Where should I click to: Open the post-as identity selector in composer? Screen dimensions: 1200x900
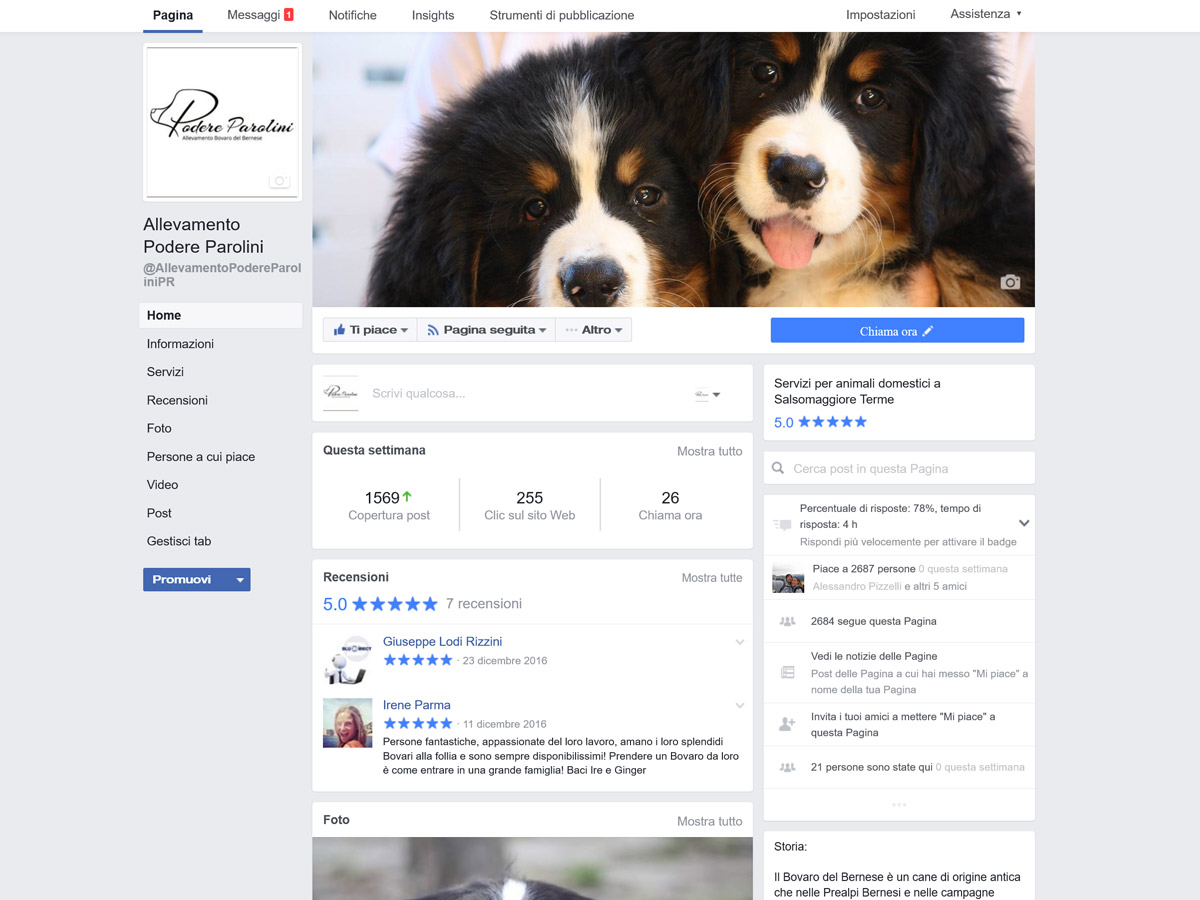(x=708, y=394)
